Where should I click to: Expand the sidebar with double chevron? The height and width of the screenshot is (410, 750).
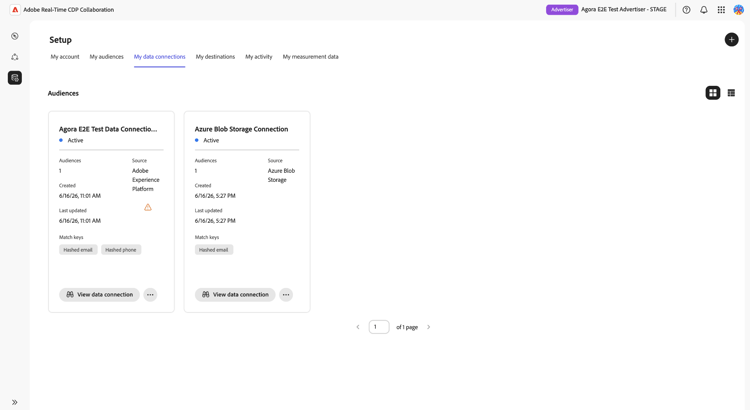[15, 402]
